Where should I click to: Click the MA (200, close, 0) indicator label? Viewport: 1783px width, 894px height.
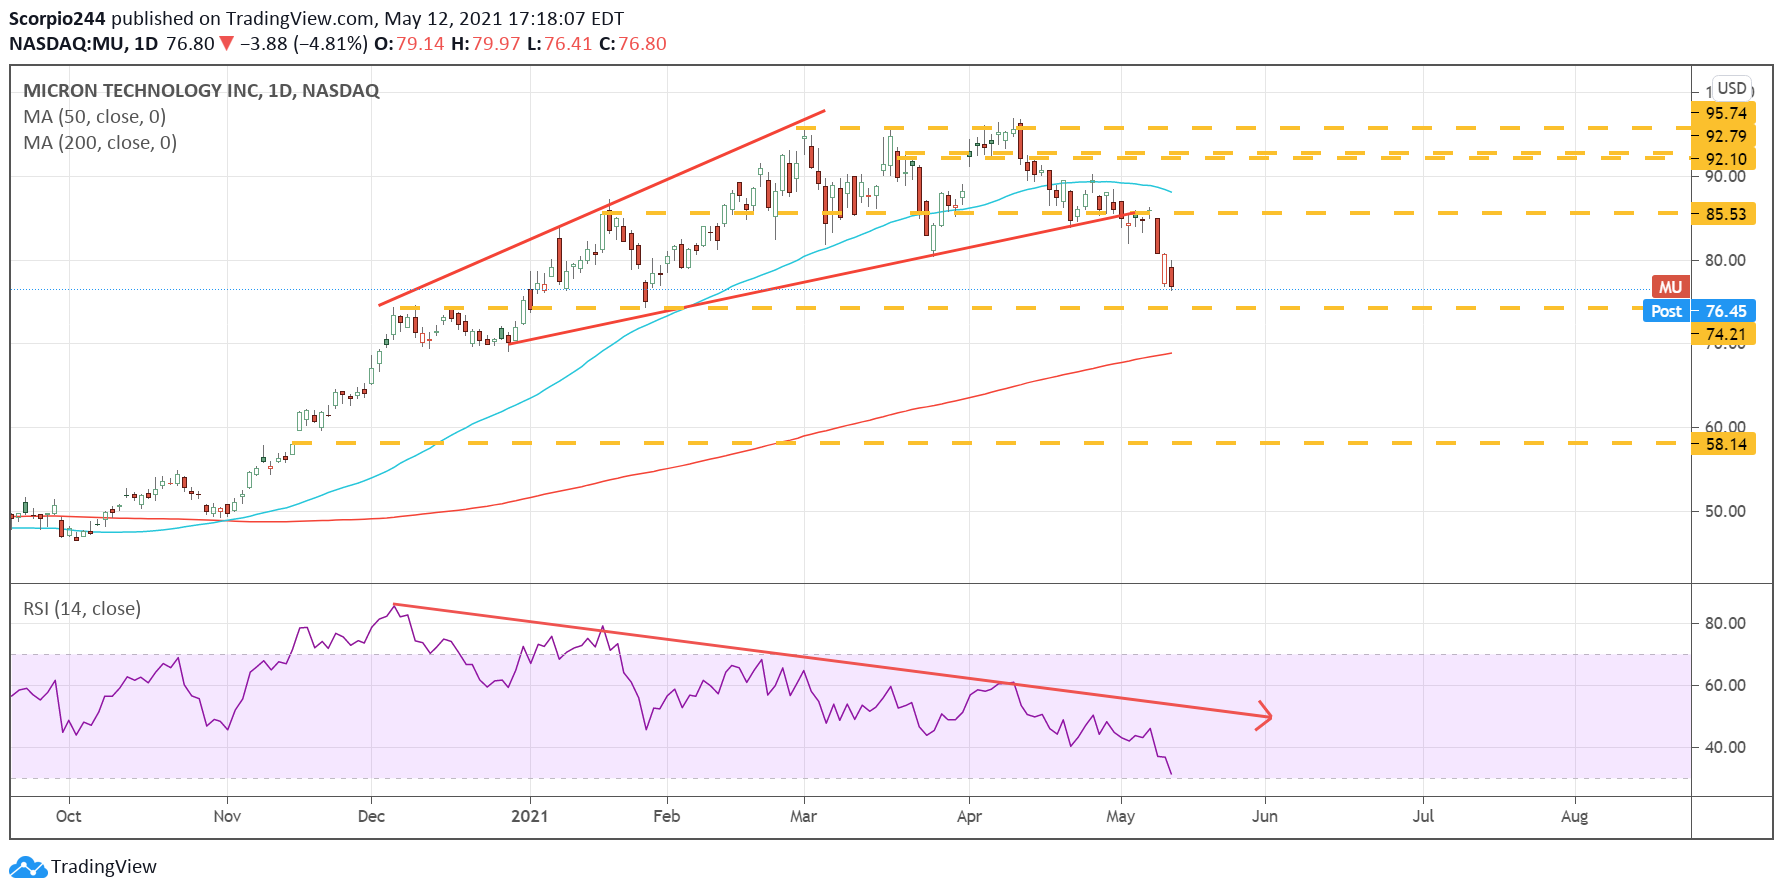pyautogui.click(x=100, y=143)
